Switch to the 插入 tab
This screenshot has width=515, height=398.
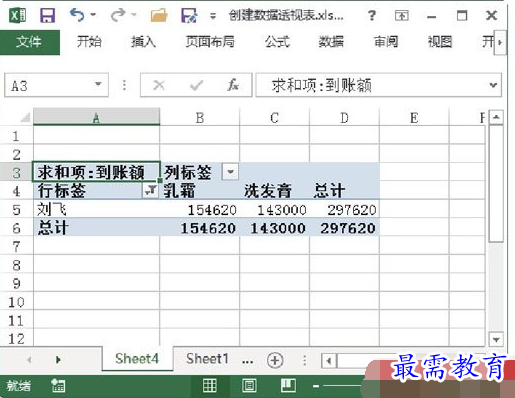coord(143,42)
